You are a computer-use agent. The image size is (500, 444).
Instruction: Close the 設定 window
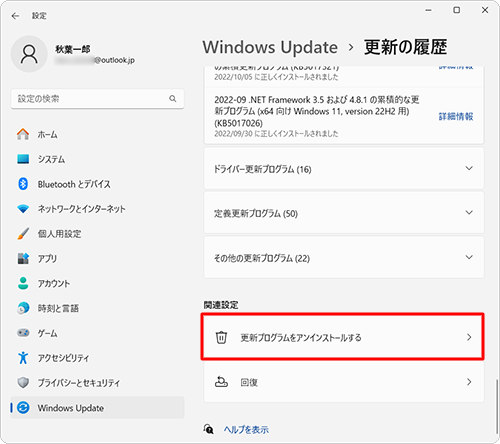click(x=485, y=10)
